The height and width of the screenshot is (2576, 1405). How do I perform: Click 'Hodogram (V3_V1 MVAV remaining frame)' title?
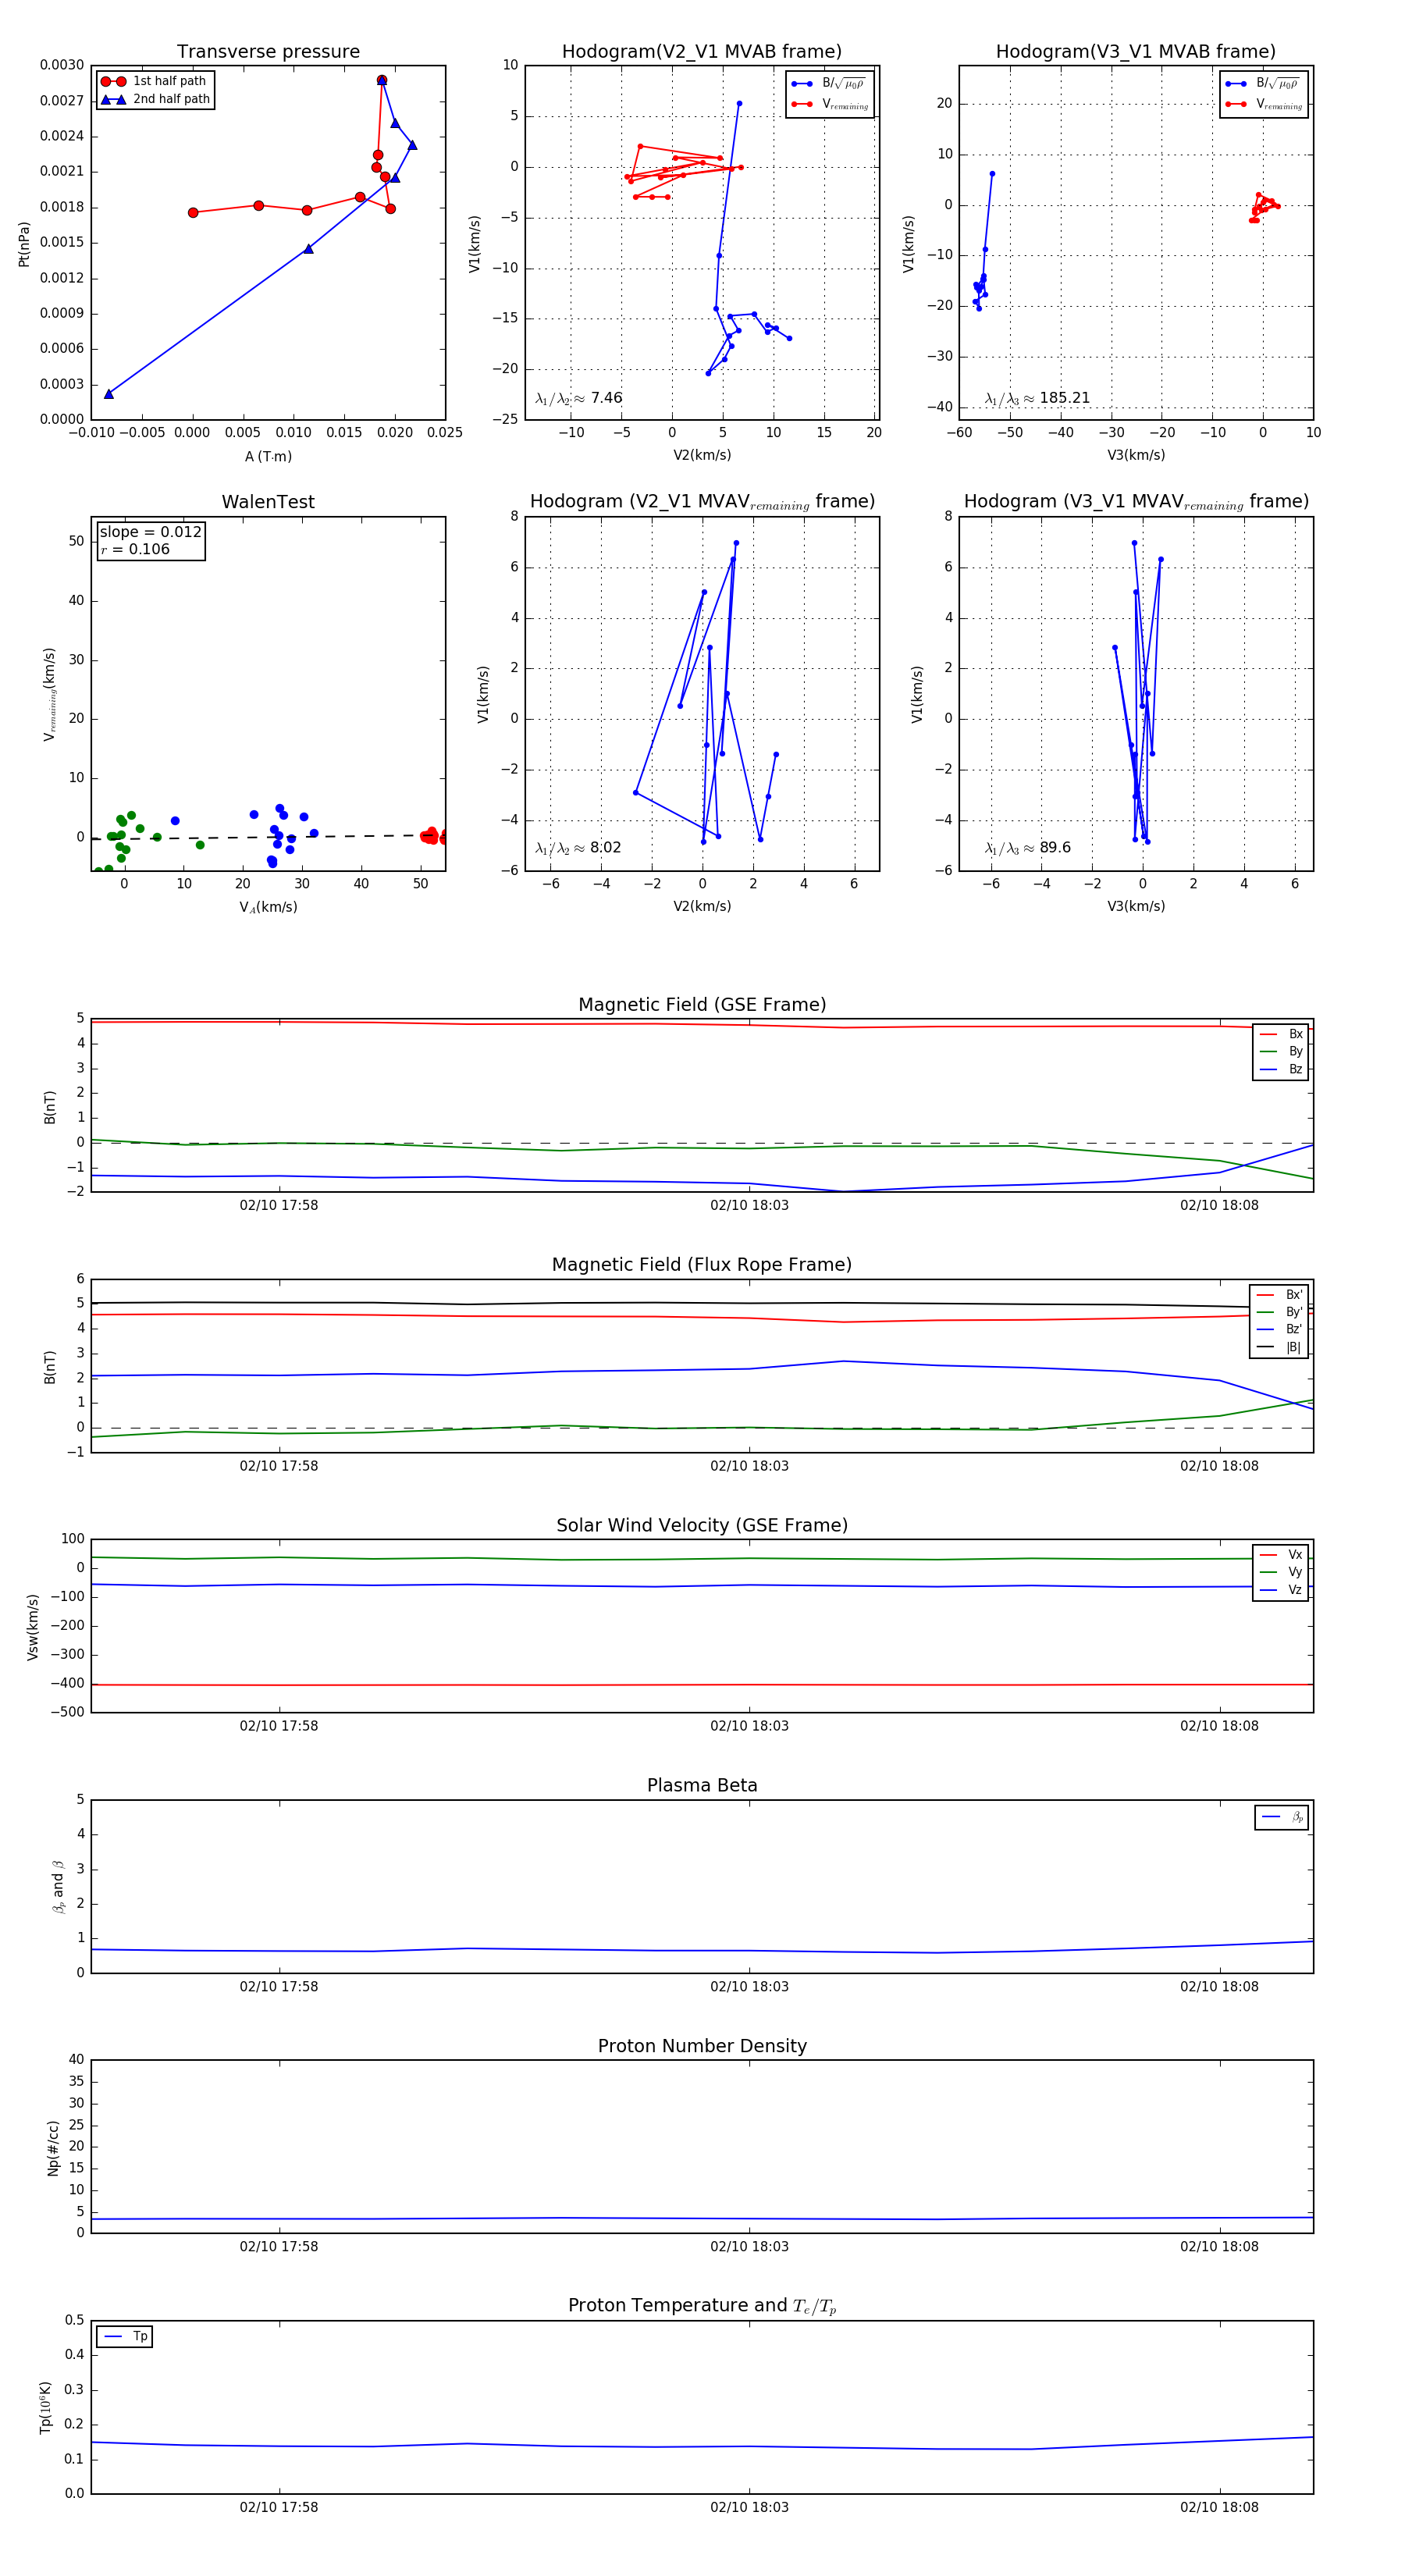(x=1136, y=502)
